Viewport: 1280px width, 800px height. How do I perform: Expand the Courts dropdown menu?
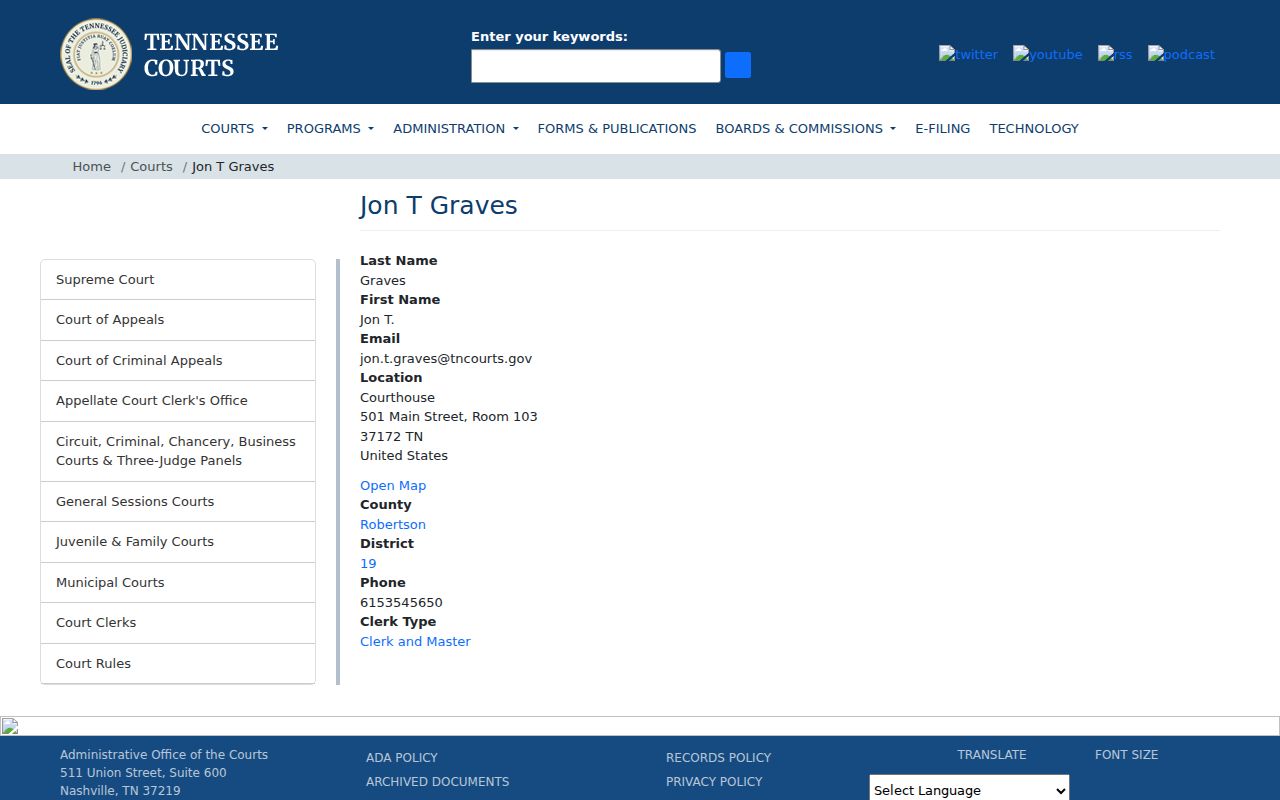pyautogui.click(x=234, y=128)
